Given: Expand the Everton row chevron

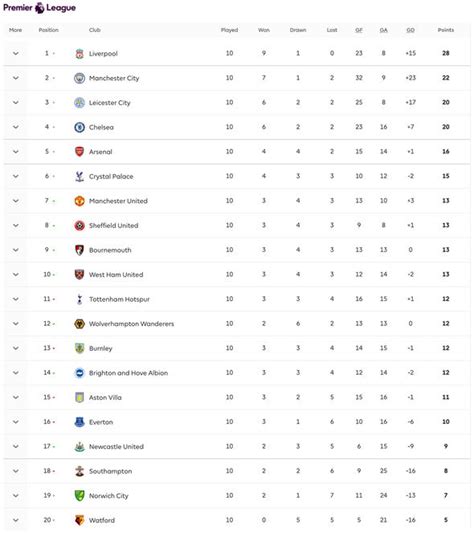Looking at the screenshot, I should (16, 422).
